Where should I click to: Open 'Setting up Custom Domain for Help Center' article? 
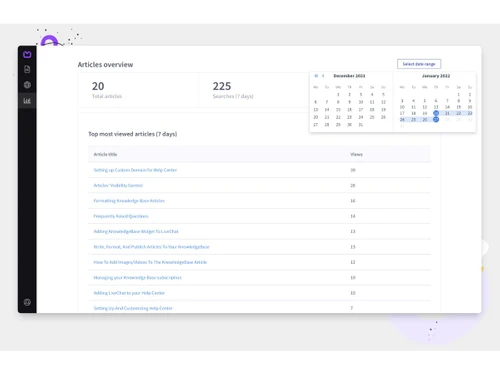tap(135, 170)
